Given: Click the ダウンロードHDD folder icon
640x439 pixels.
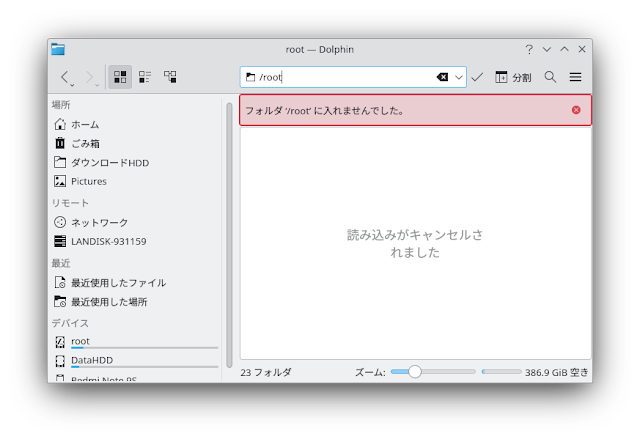Looking at the screenshot, I should 60,162.
